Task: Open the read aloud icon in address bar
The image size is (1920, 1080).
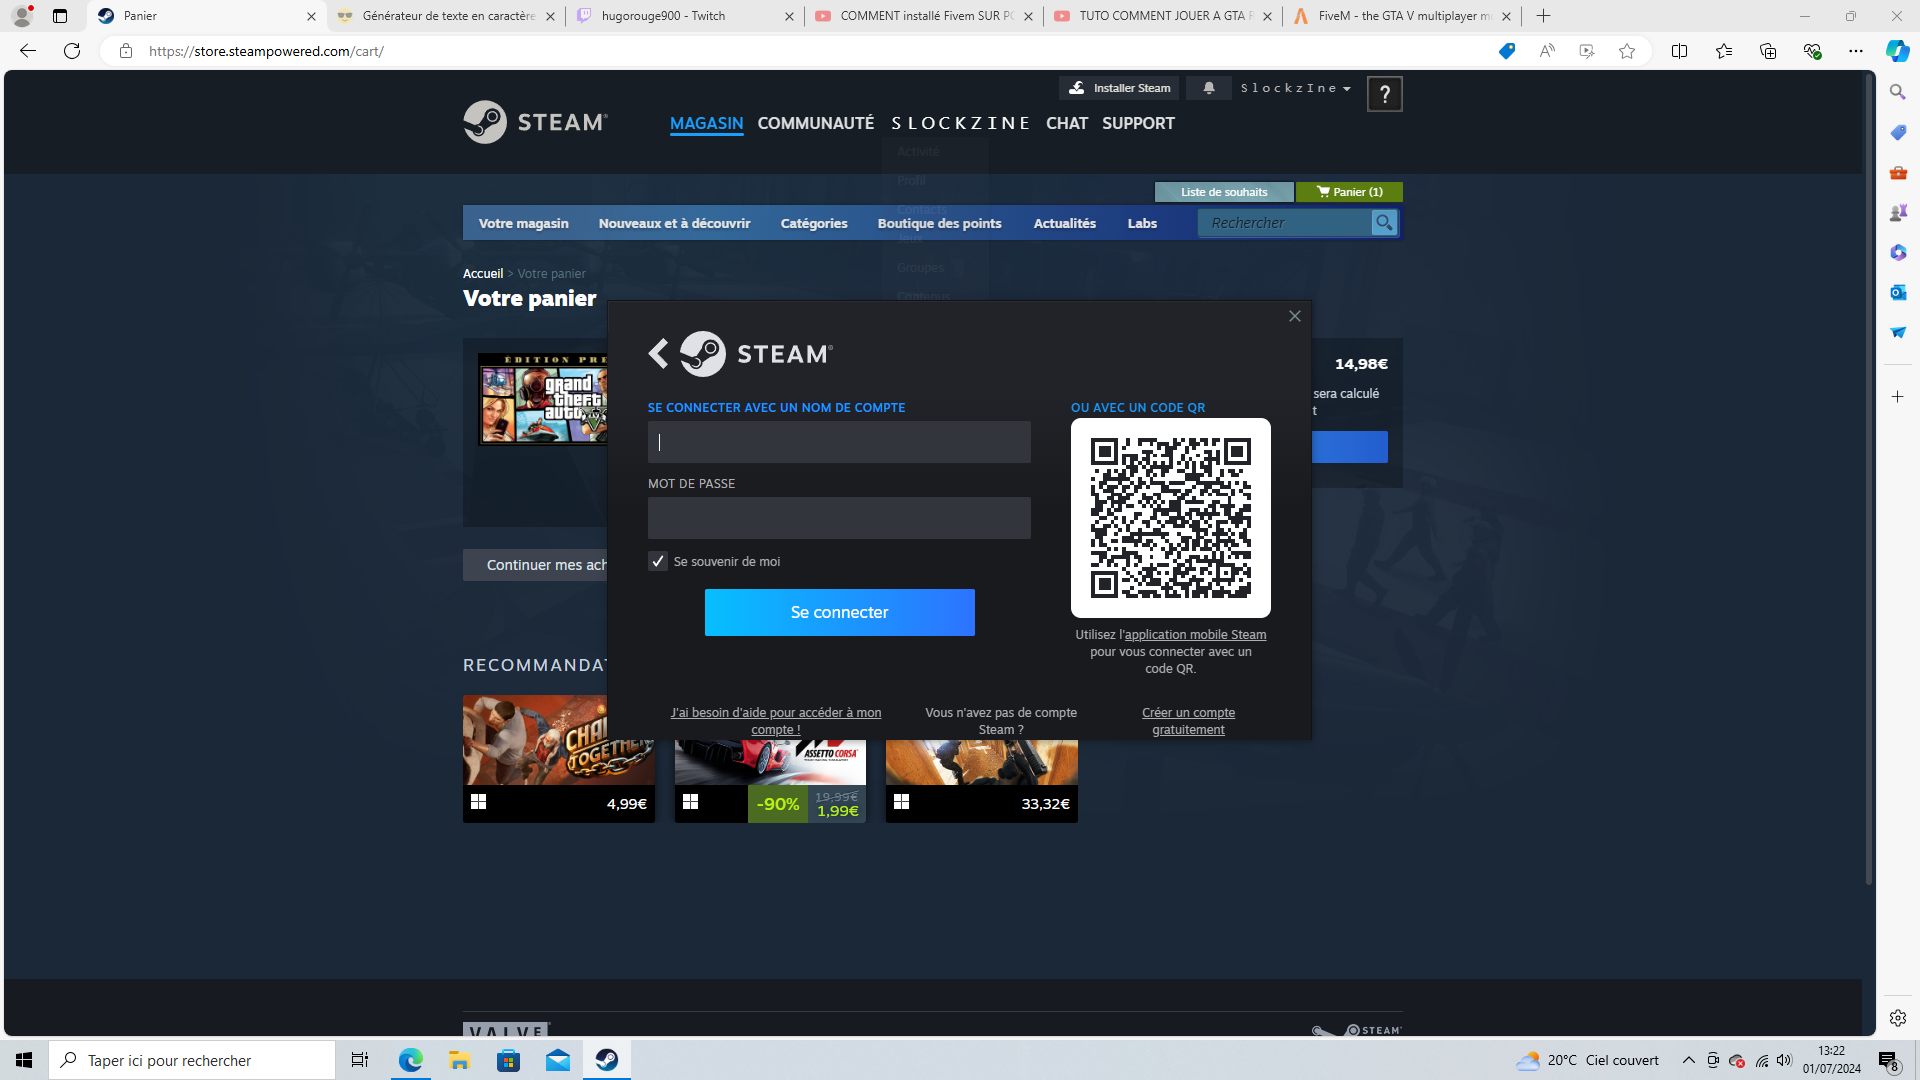Action: pos(1547,51)
